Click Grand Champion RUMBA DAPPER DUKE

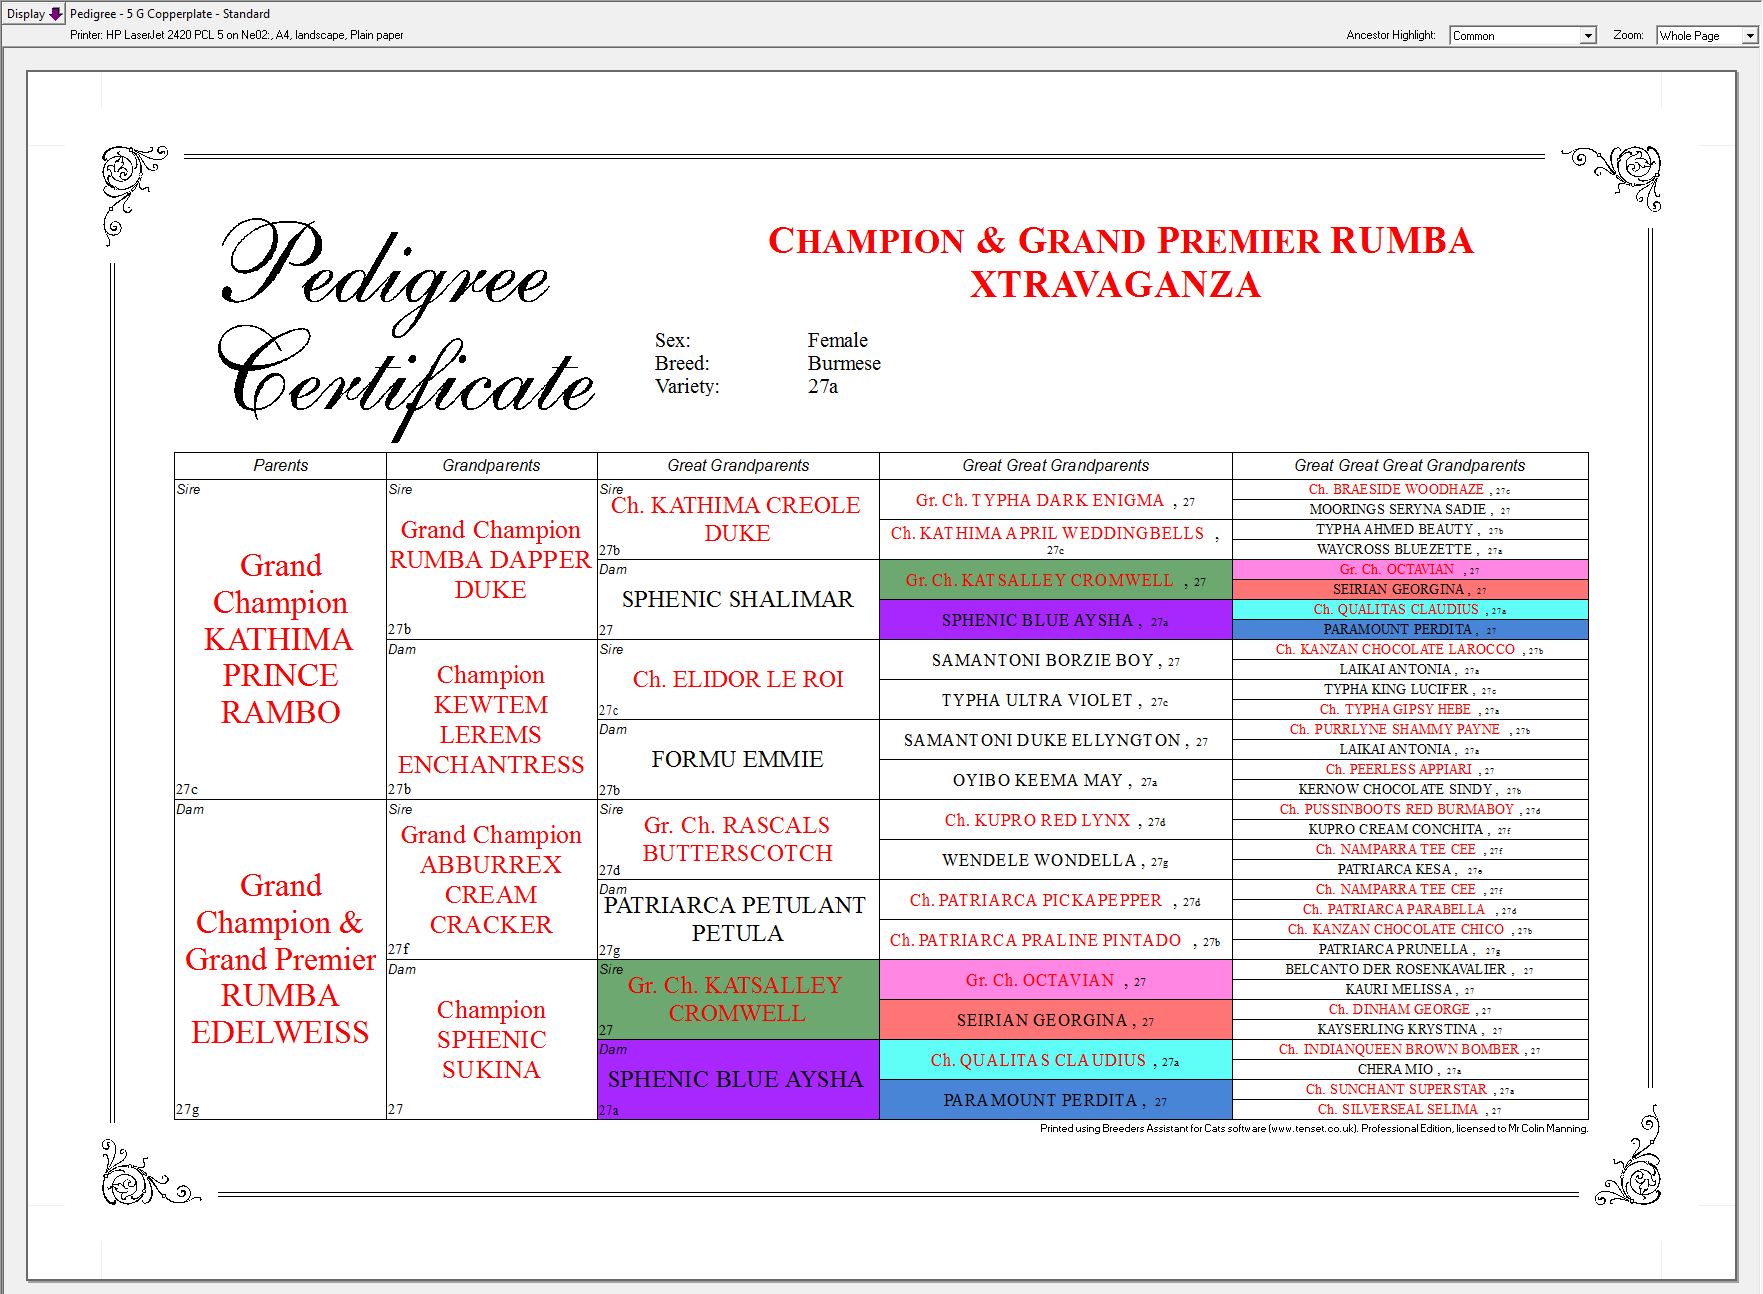point(491,559)
